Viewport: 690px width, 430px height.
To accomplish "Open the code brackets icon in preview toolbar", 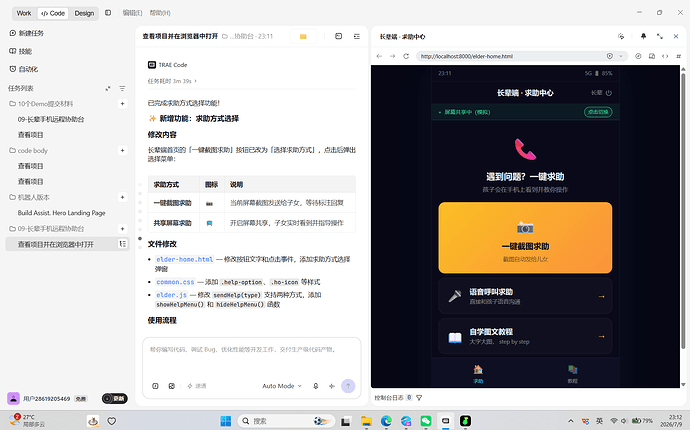I will pyautogui.click(x=665, y=56).
